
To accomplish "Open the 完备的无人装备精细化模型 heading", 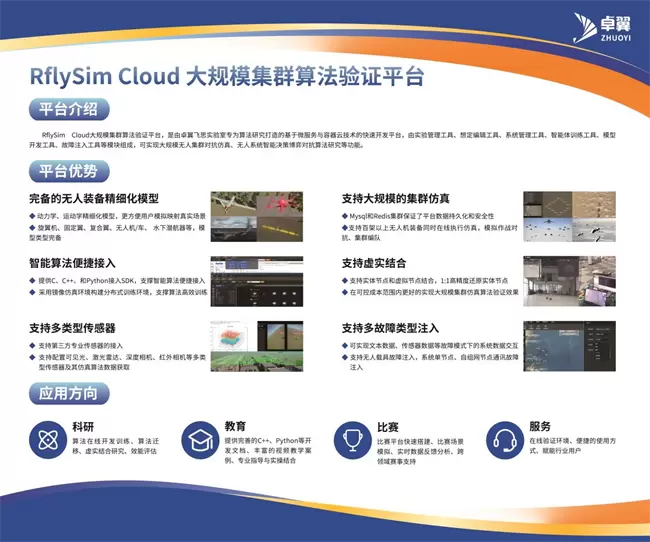I will pos(94,198).
